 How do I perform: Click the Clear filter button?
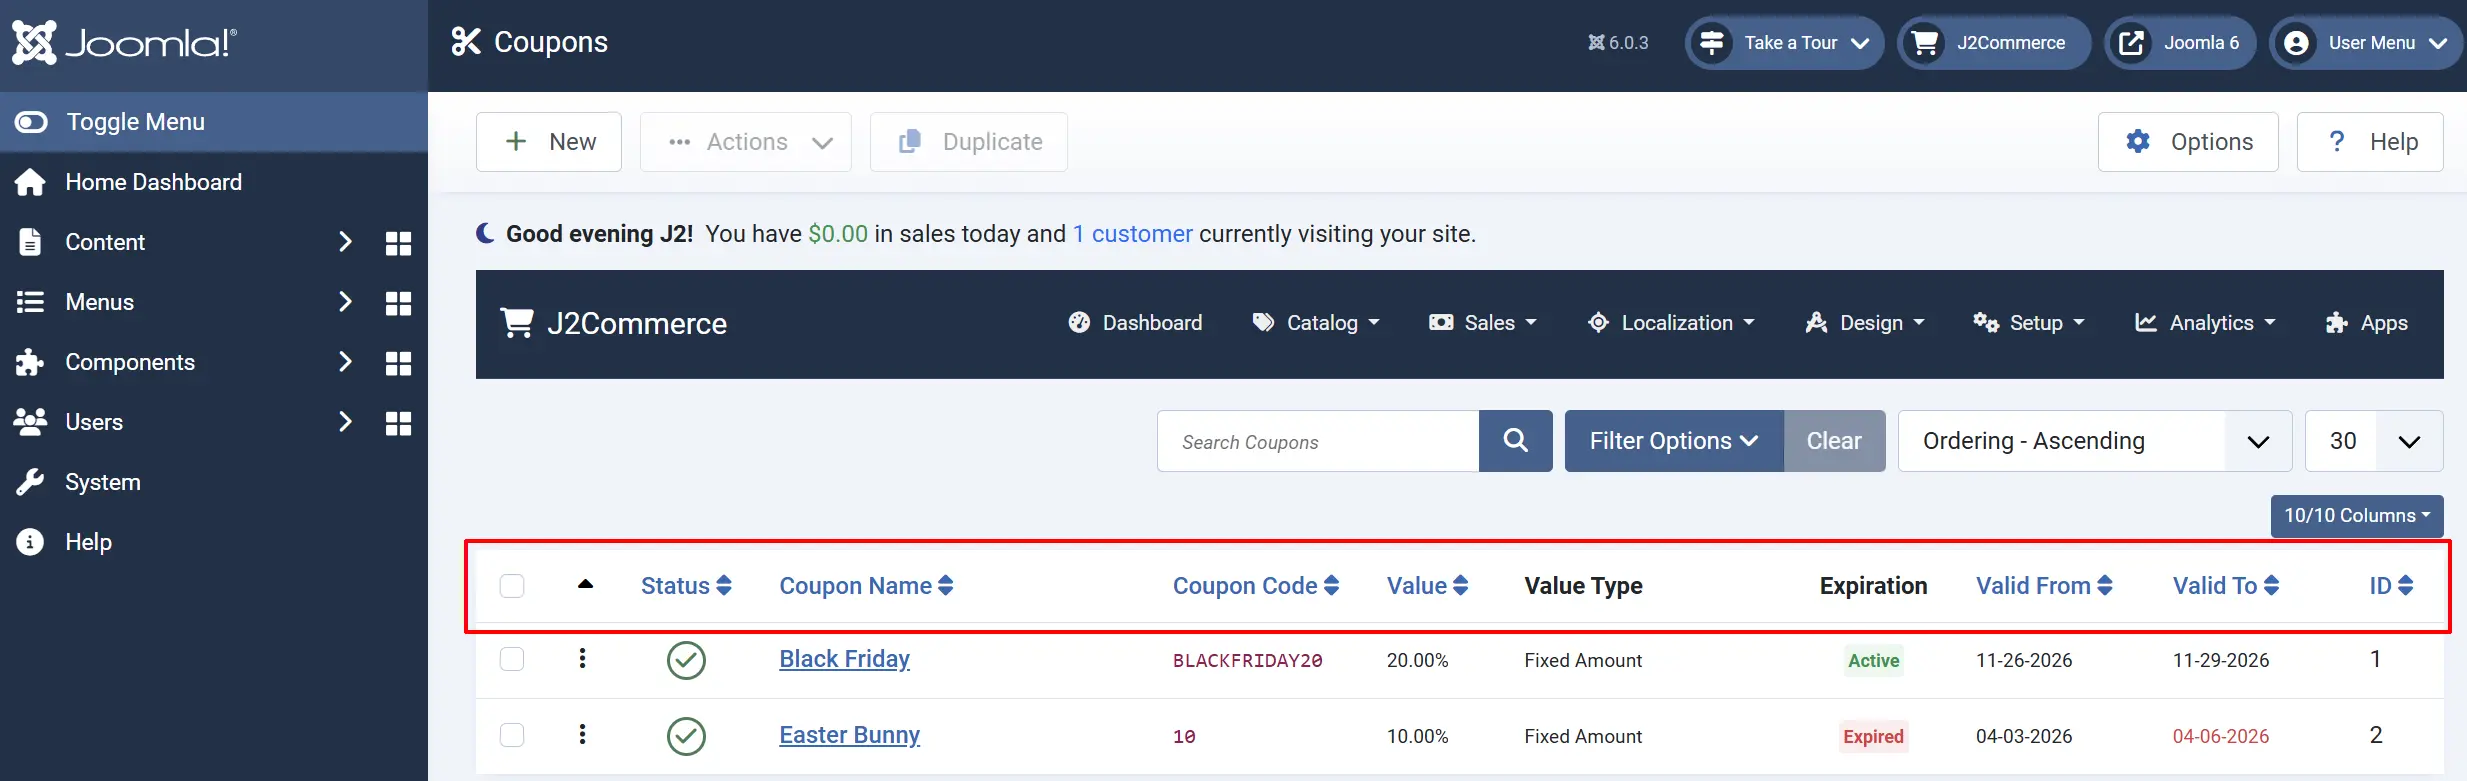(1834, 441)
